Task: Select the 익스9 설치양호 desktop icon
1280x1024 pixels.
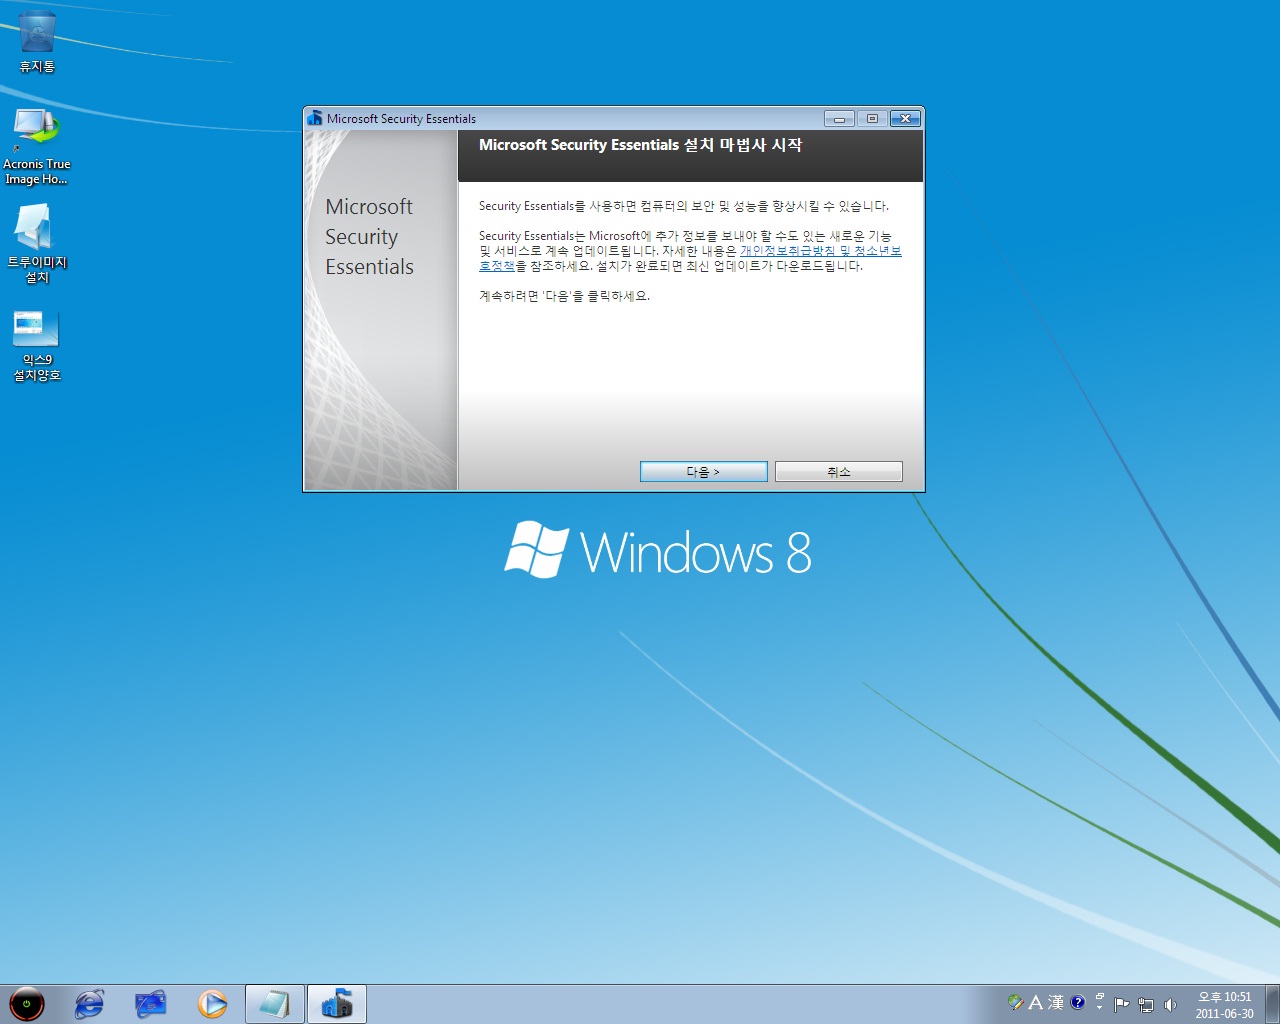Action: coord(37,346)
